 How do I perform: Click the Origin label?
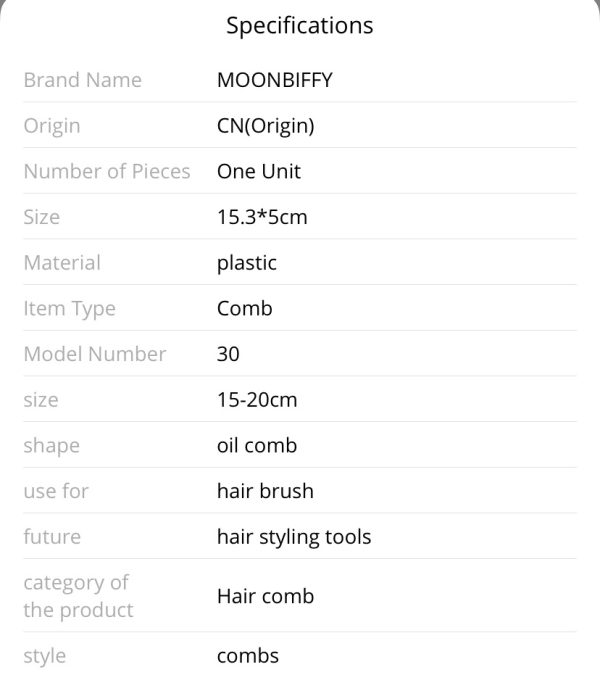tap(52, 126)
